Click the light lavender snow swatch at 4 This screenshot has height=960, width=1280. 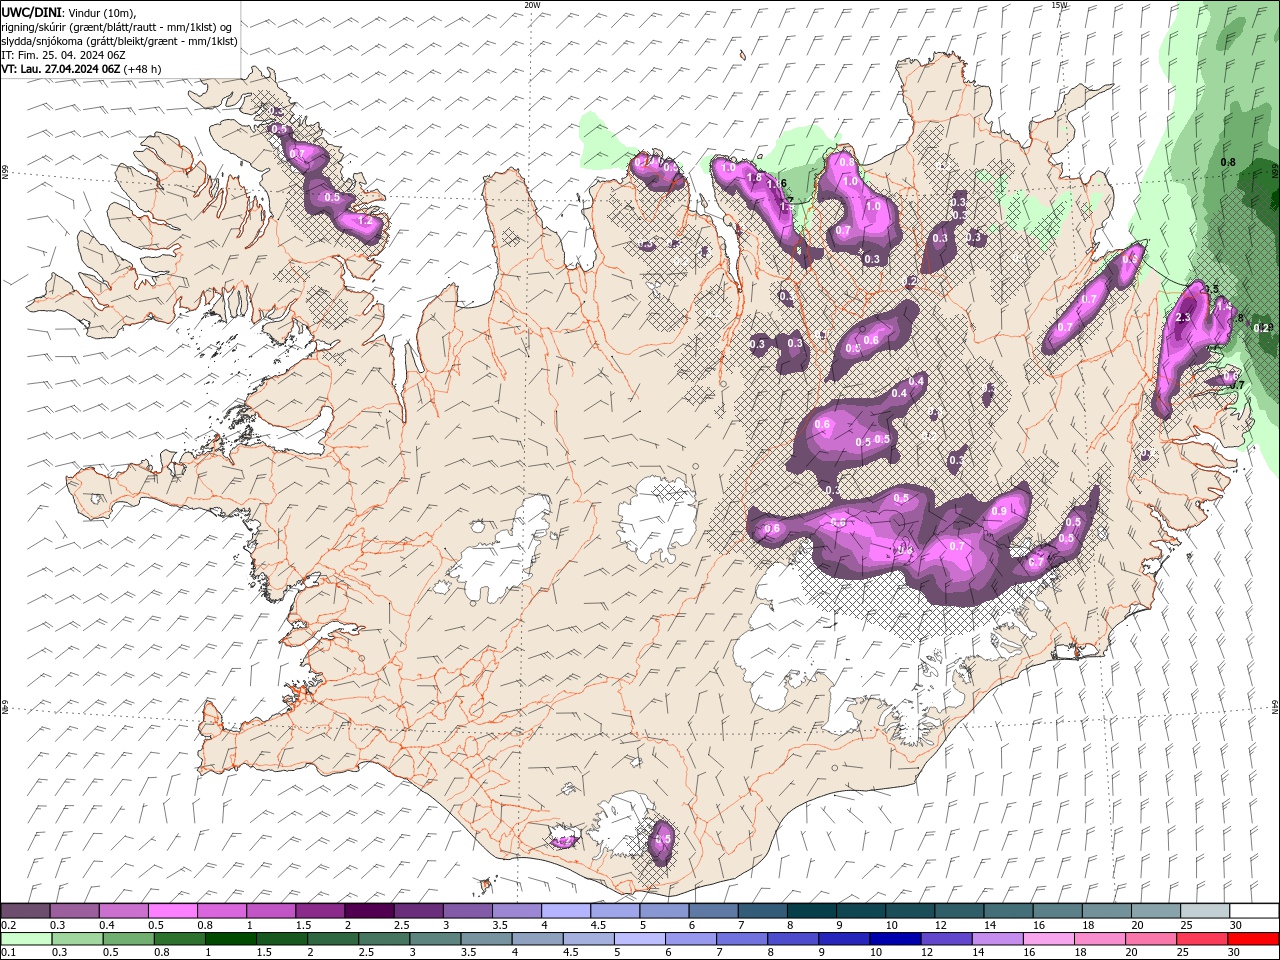(564, 911)
